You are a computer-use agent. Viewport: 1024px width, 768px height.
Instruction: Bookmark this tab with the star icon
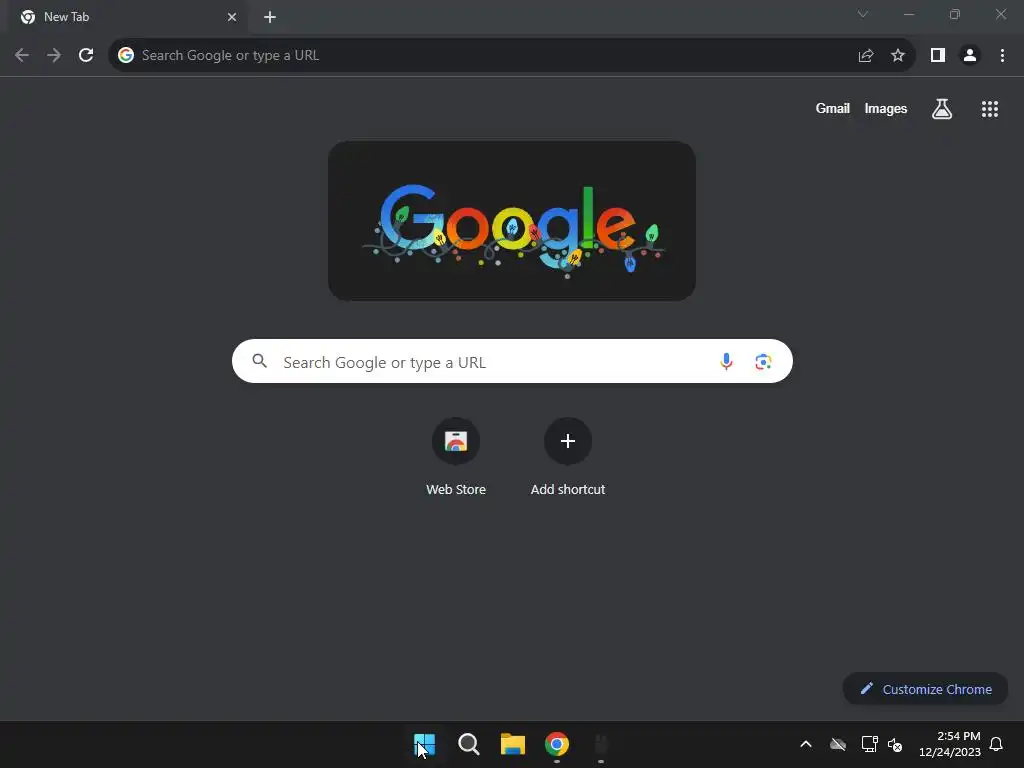pos(898,55)
